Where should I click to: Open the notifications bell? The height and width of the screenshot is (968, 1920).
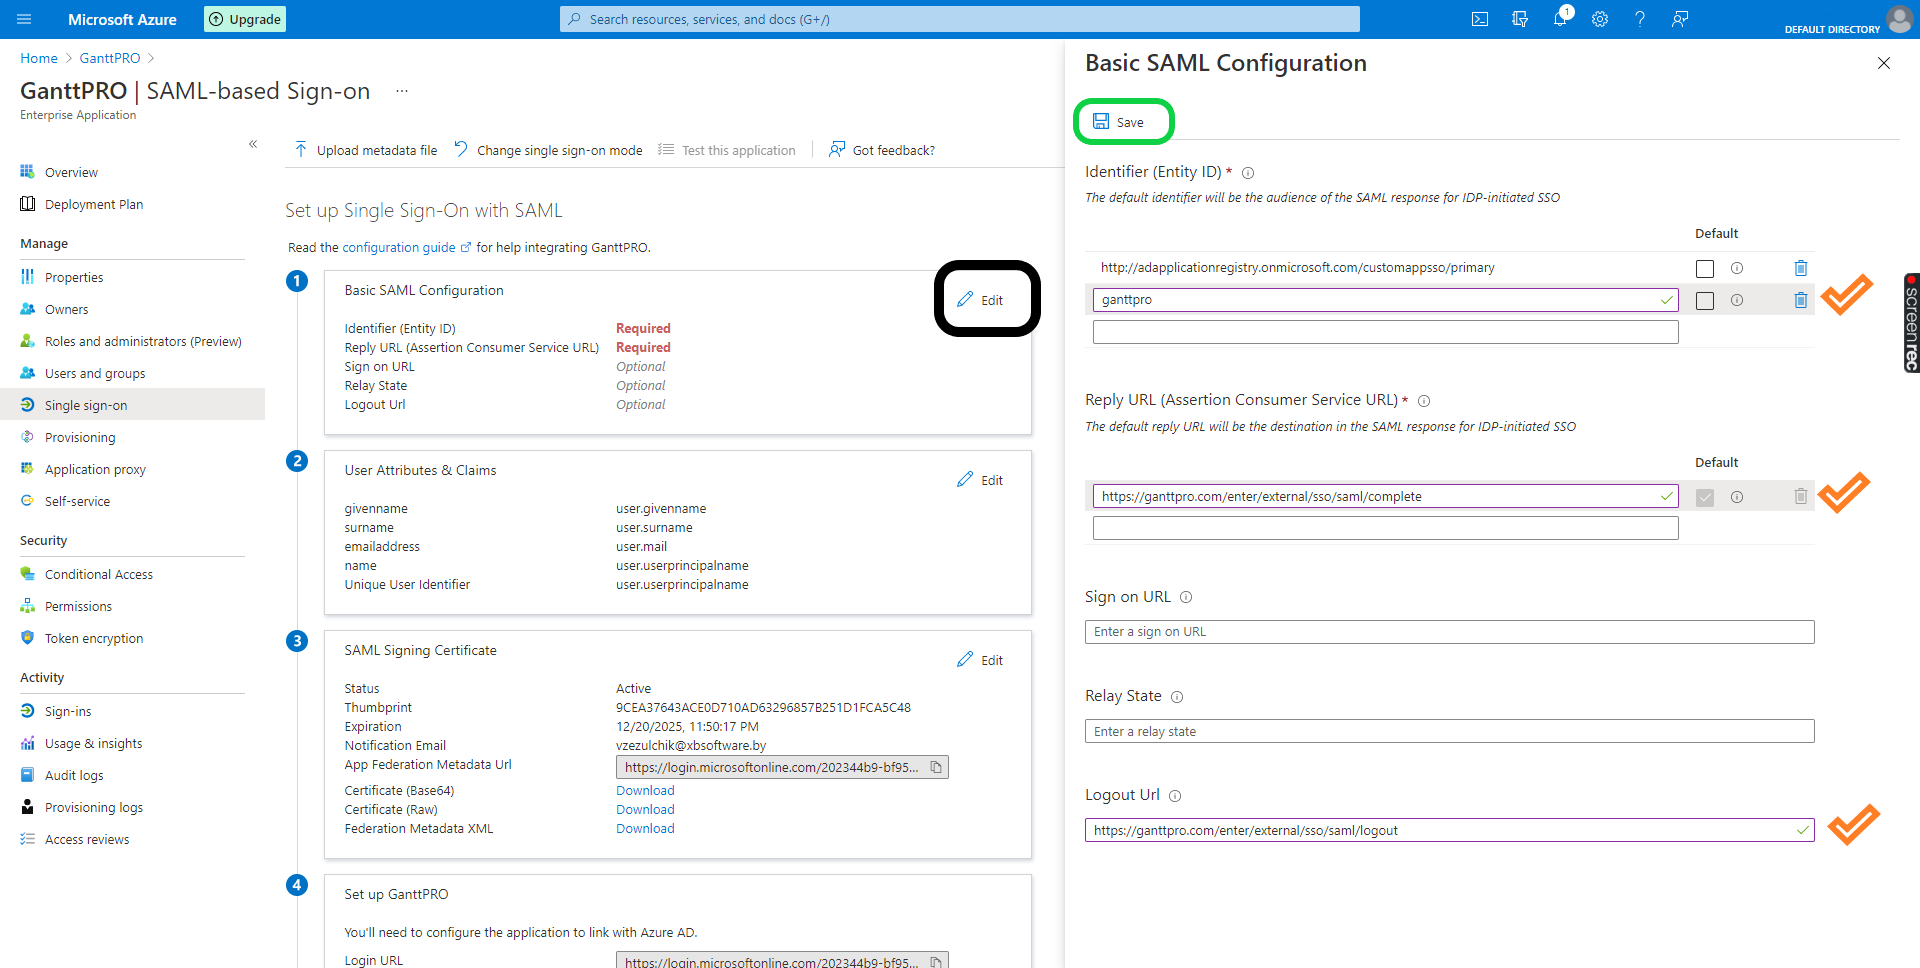tap(1560, 19)
